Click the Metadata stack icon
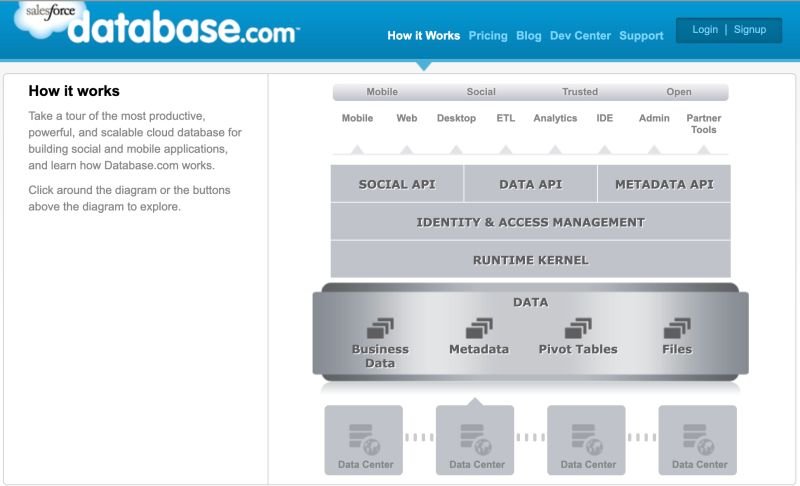 (479, 328)
